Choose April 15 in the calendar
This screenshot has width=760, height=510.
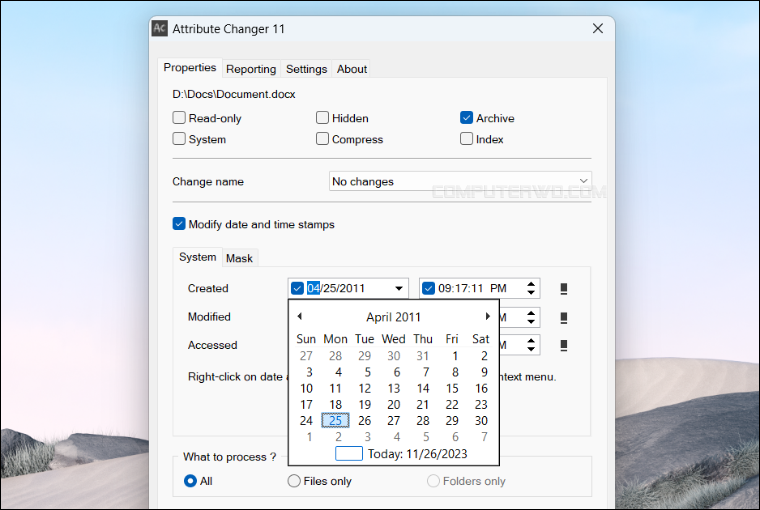coord(452,388)
